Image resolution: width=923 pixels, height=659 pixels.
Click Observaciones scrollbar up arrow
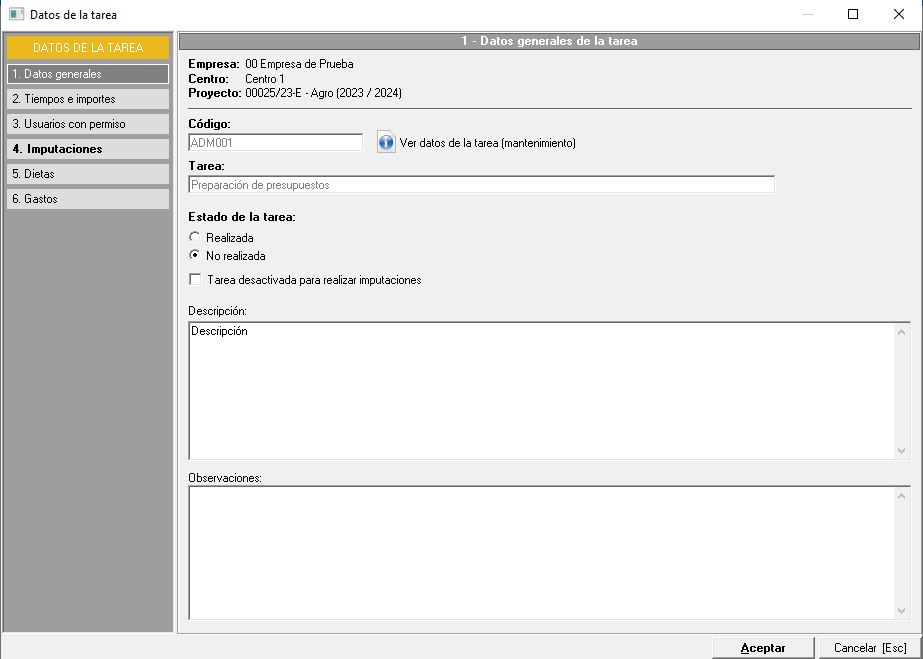[903, 495]
